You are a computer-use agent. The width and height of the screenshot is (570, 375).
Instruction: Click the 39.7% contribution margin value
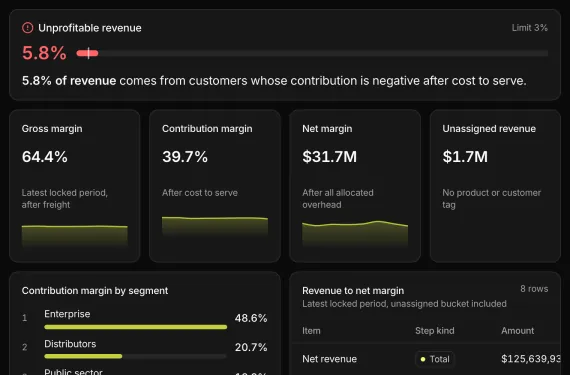(x=185, y=157)
